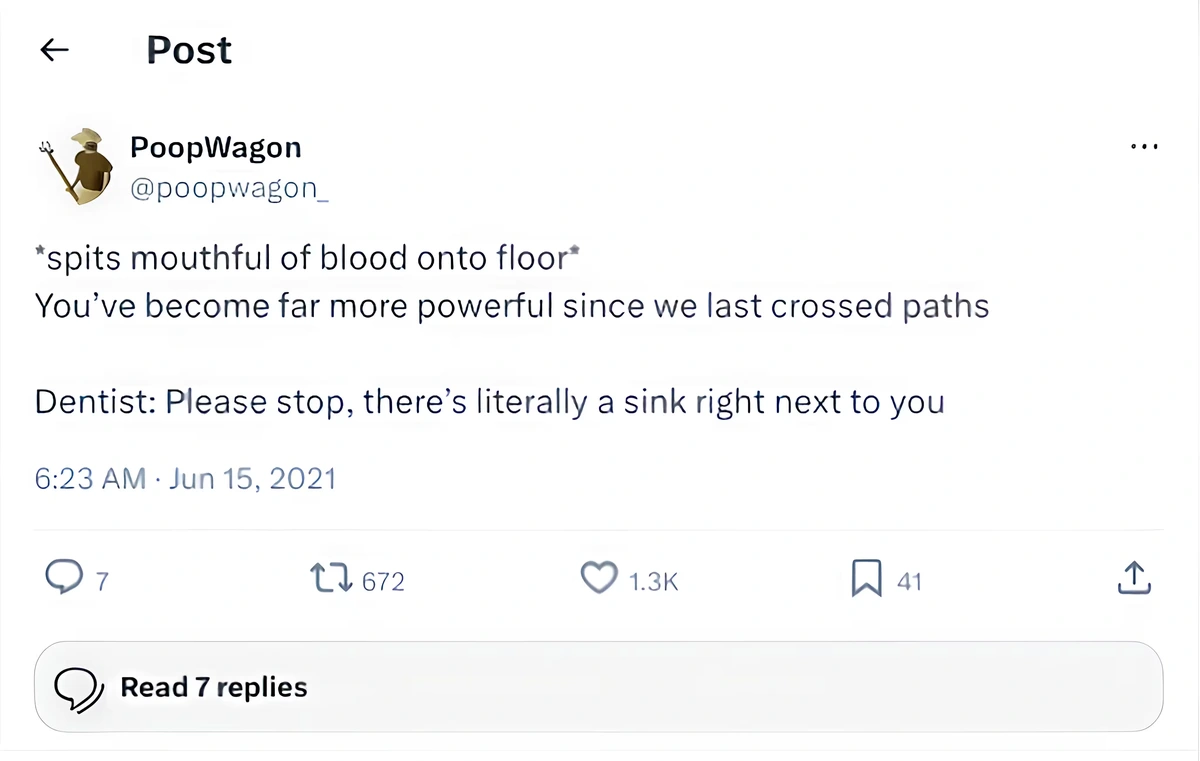This screenshot has height=761, width=1200.
Task: Open the @poopwagon_ handle link
Action: 229,188
